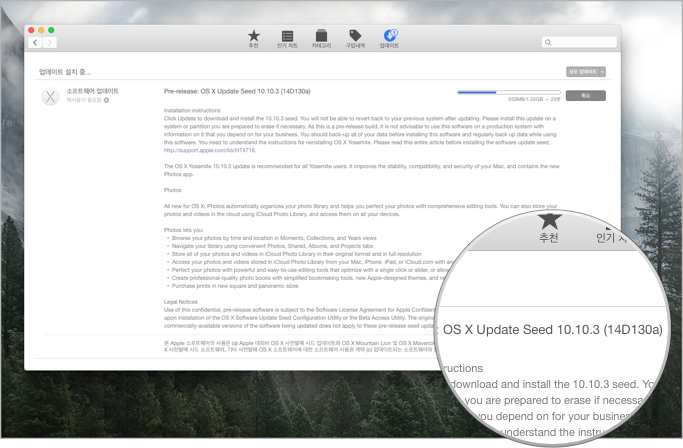Go forward with the right arrow button
Viewport: 683px width, 448px height.
click(x=50, y=42)
